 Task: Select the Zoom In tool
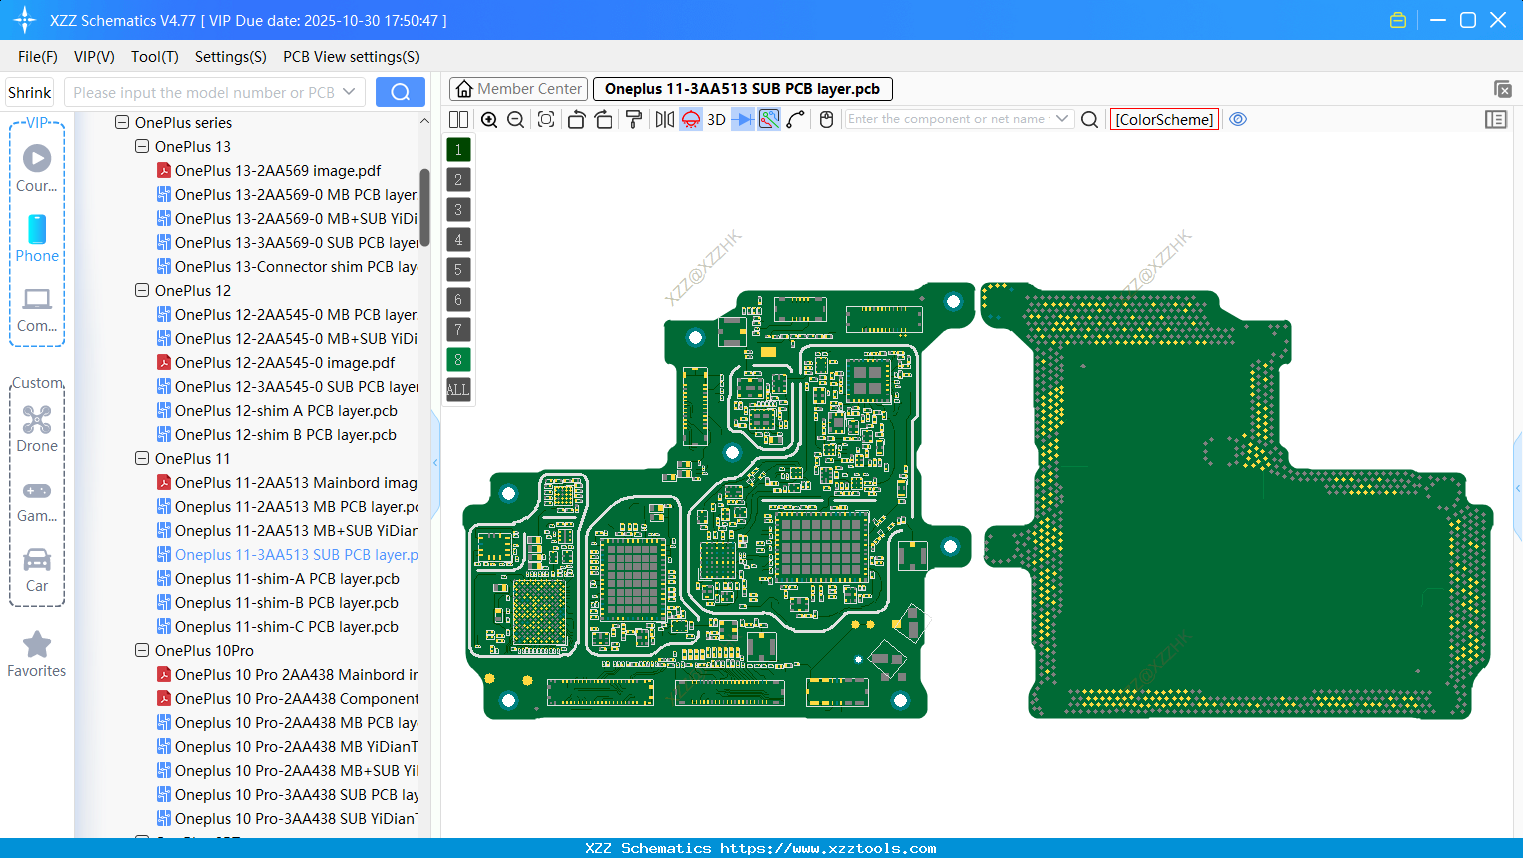pos(489,119)
